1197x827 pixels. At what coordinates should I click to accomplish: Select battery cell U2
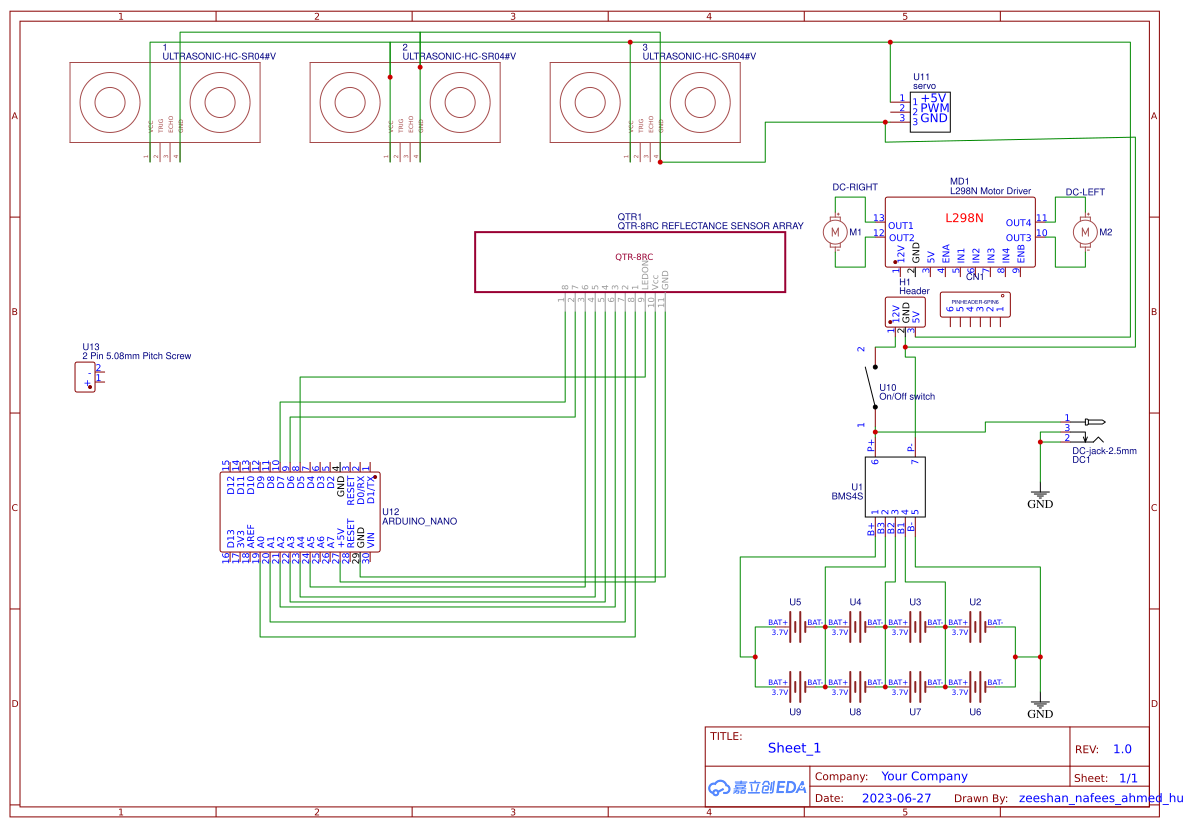[976, 627]
